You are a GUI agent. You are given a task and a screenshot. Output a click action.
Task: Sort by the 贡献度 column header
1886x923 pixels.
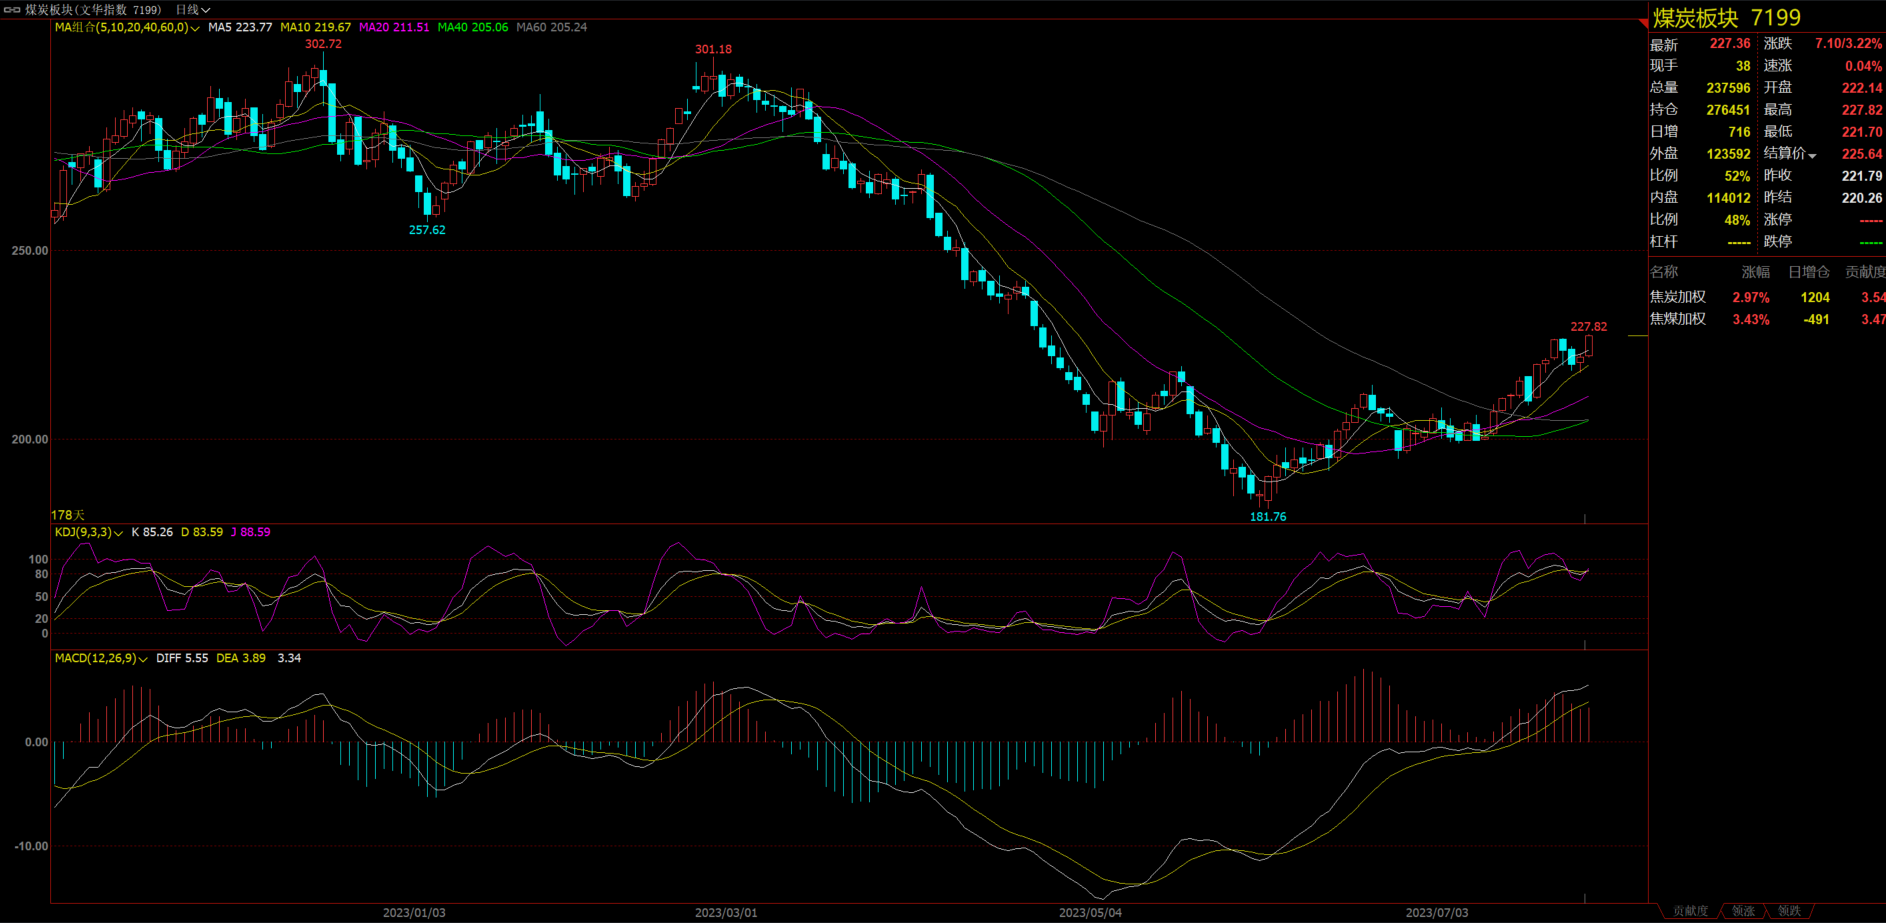coord(1865,272)
